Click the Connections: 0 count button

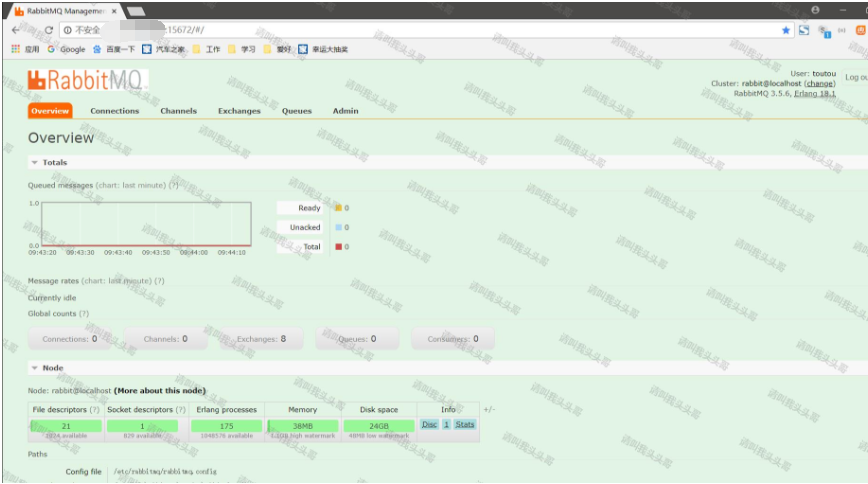pos(70,339)
